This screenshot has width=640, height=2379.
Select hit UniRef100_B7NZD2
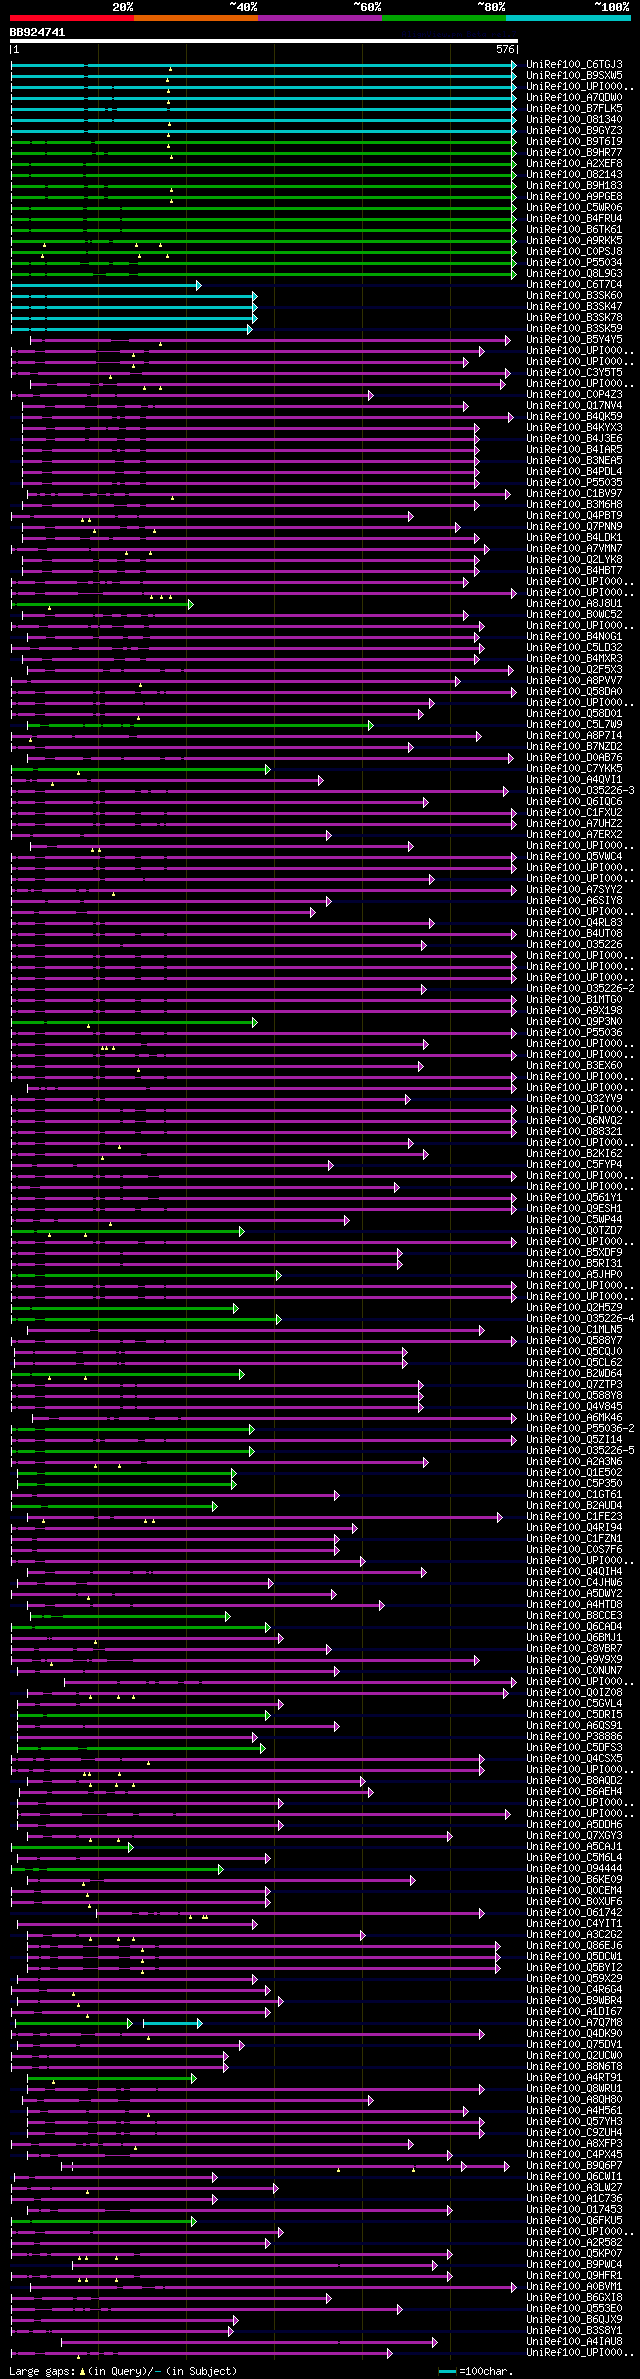[574, 747]
